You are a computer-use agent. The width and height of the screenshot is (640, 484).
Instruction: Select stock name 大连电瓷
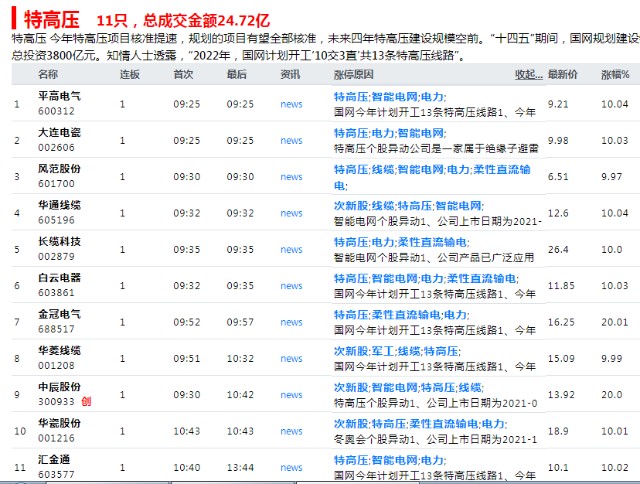[59, 132]
